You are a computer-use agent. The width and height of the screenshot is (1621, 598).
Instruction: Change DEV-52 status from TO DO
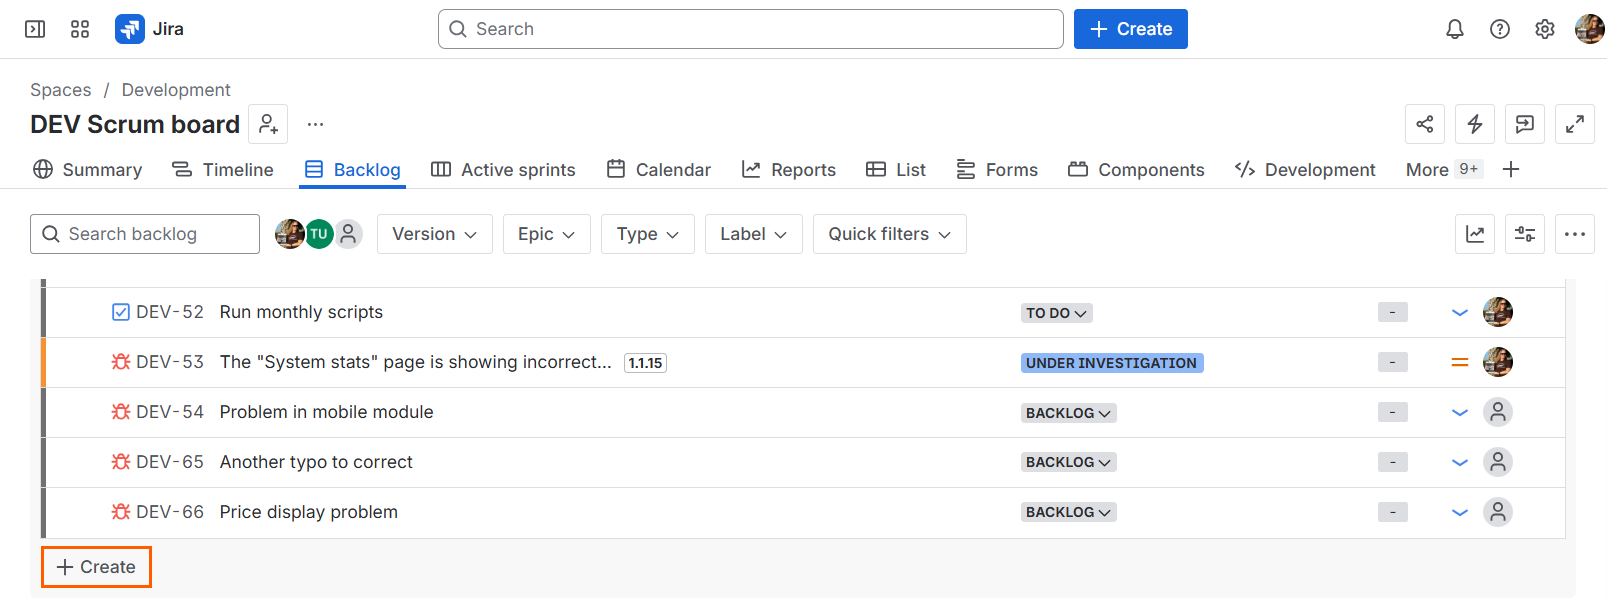click(1056, 313)
